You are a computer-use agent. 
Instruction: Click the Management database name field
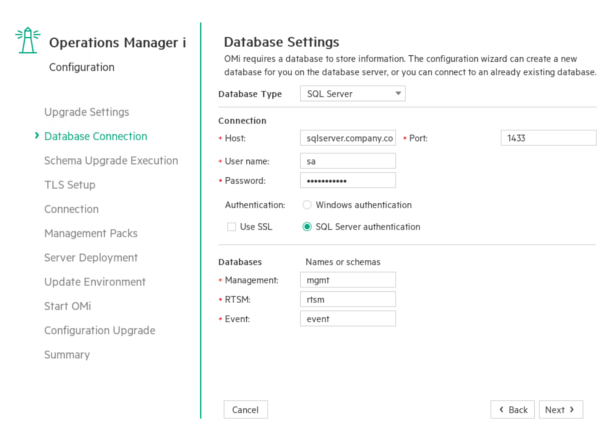348,280
